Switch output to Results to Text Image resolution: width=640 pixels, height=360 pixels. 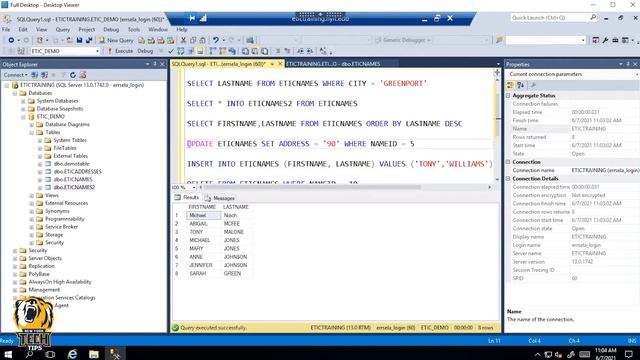coord(245,51)
